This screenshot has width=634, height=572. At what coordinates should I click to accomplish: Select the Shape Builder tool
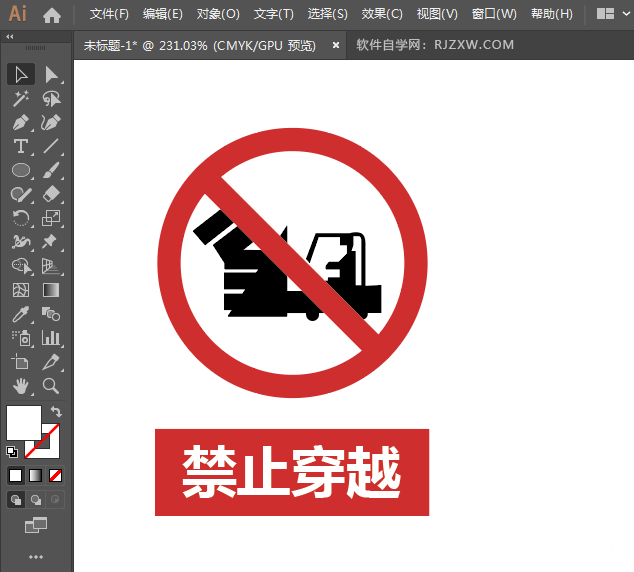pyautogui.click(x=21, y=266)
